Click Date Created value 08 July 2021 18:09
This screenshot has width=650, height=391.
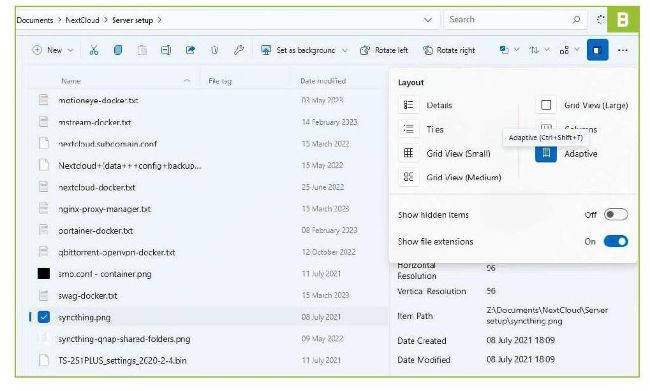click(x=521, y=340)
